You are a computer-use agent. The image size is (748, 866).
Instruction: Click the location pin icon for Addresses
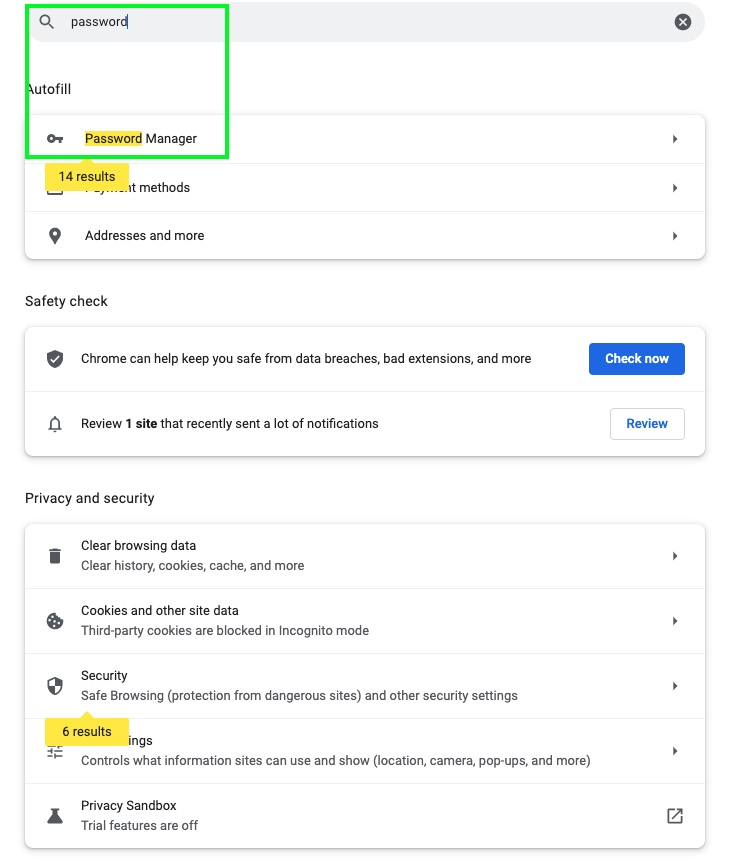click(x=55, y=236)
